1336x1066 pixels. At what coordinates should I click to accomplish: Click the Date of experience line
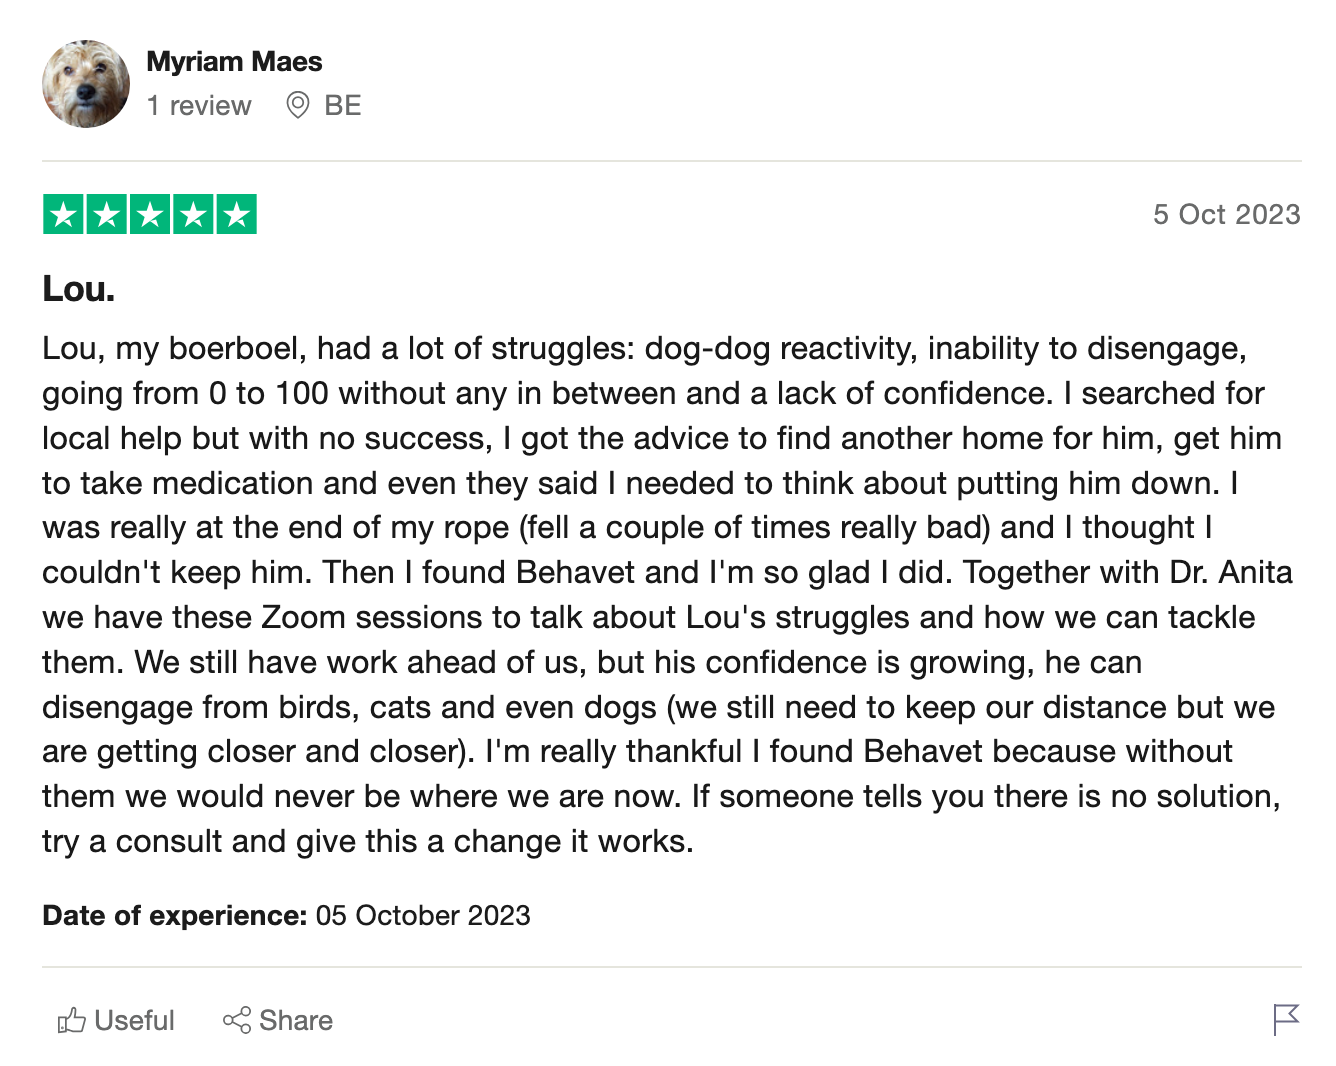tap(286, 915)
